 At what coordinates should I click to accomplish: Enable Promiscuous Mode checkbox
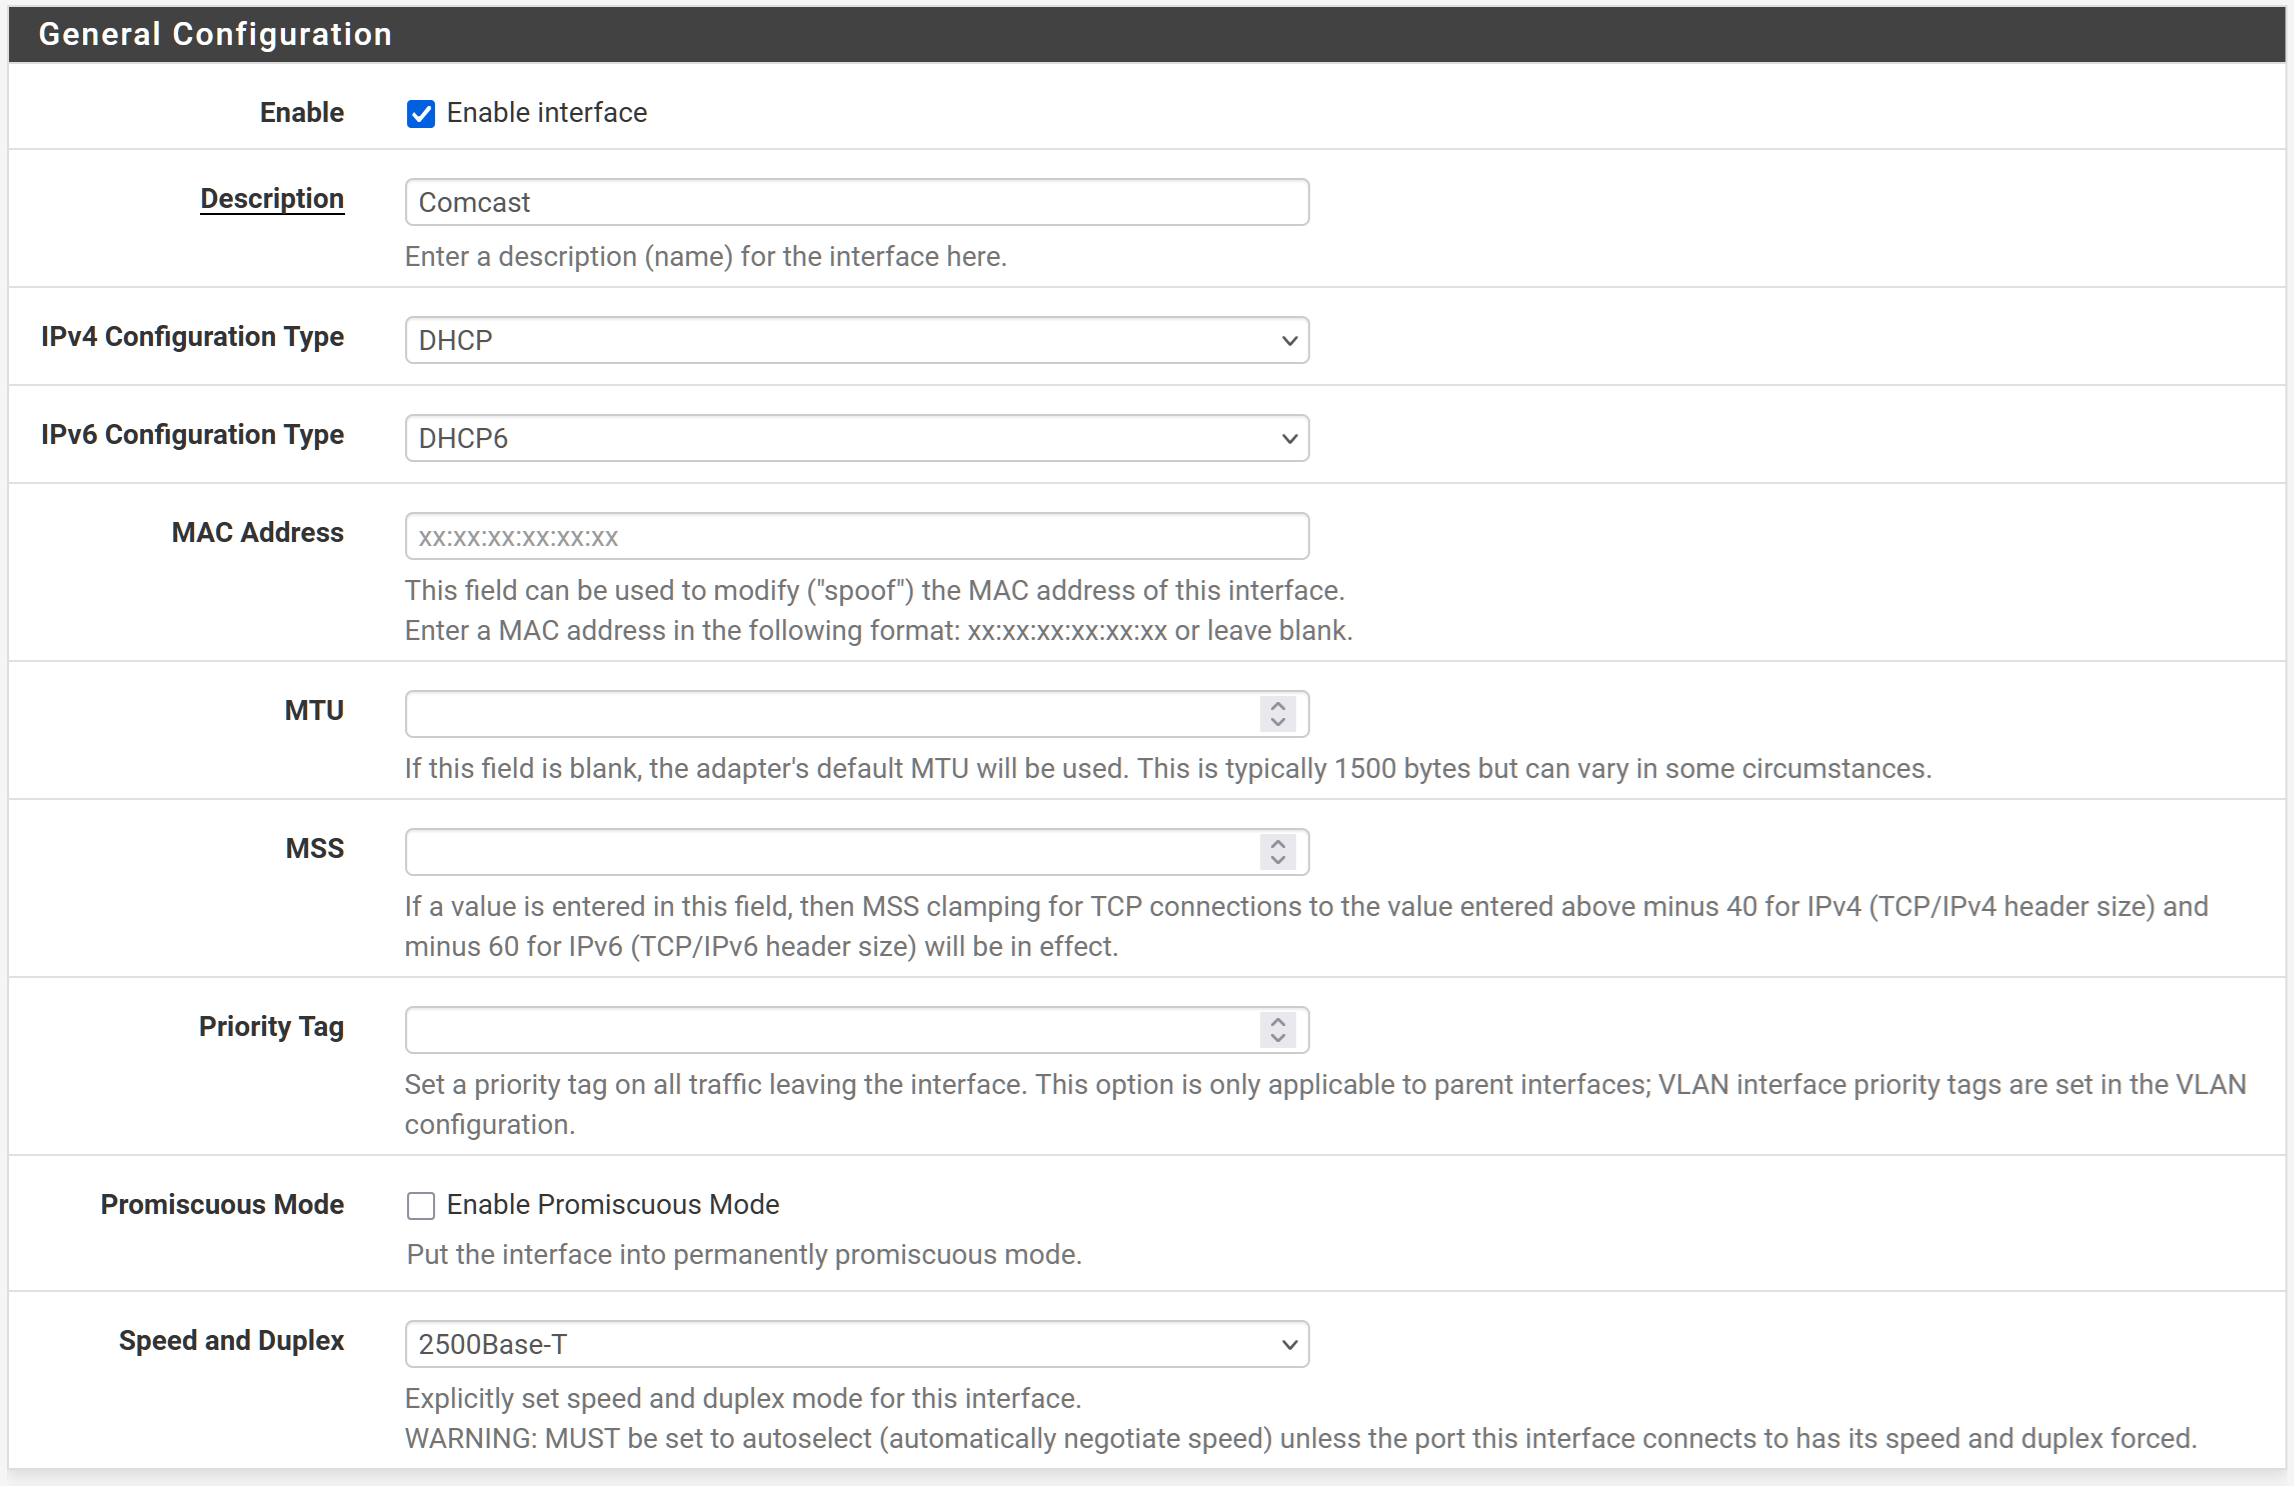421,1206
